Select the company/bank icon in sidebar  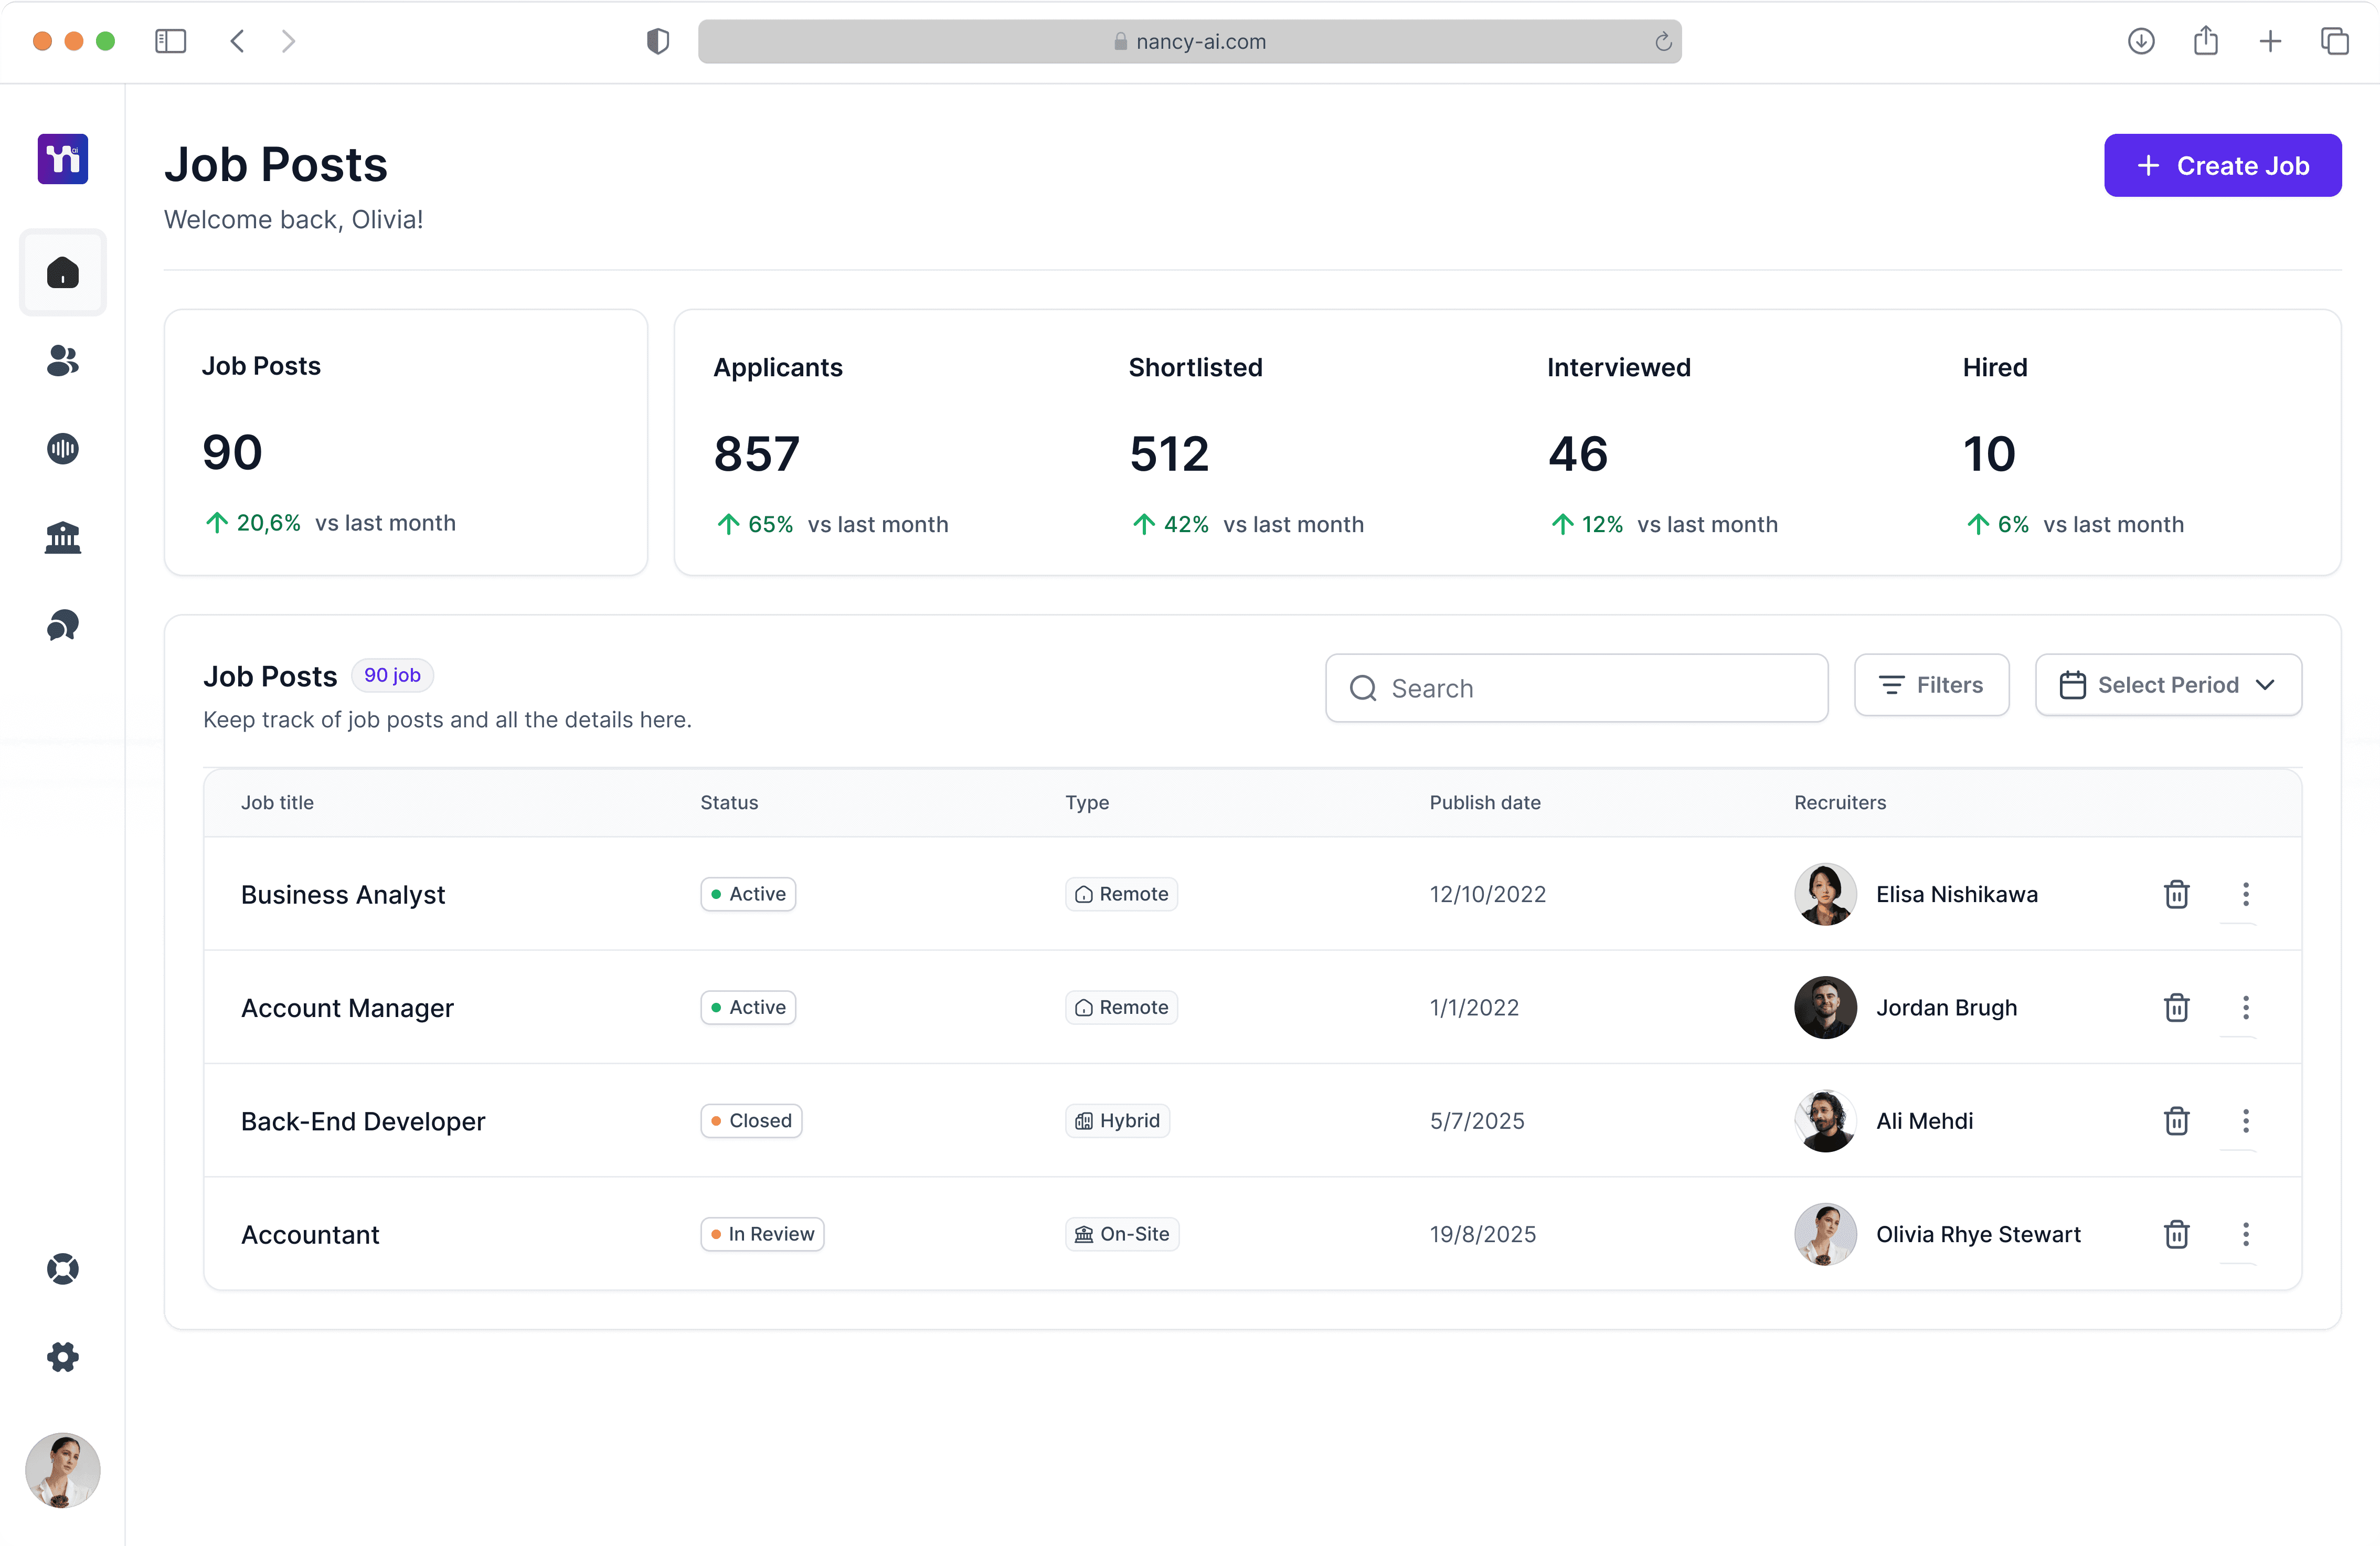[x=62, y=537]
